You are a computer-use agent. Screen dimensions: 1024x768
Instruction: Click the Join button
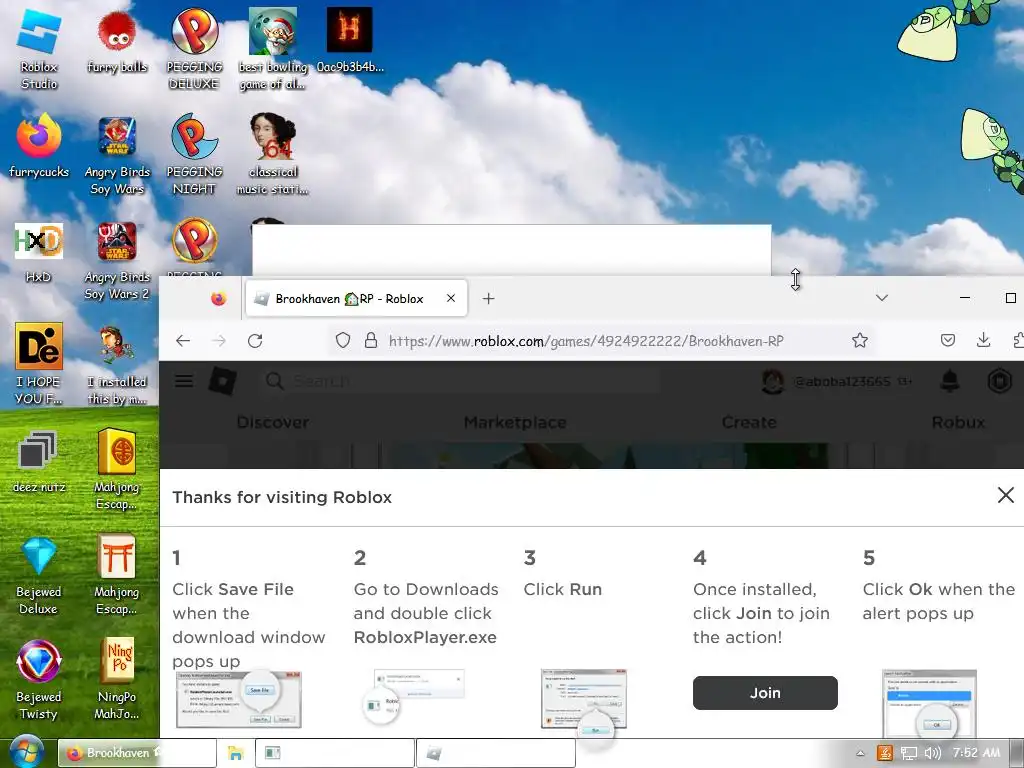[x=765, y=693]
